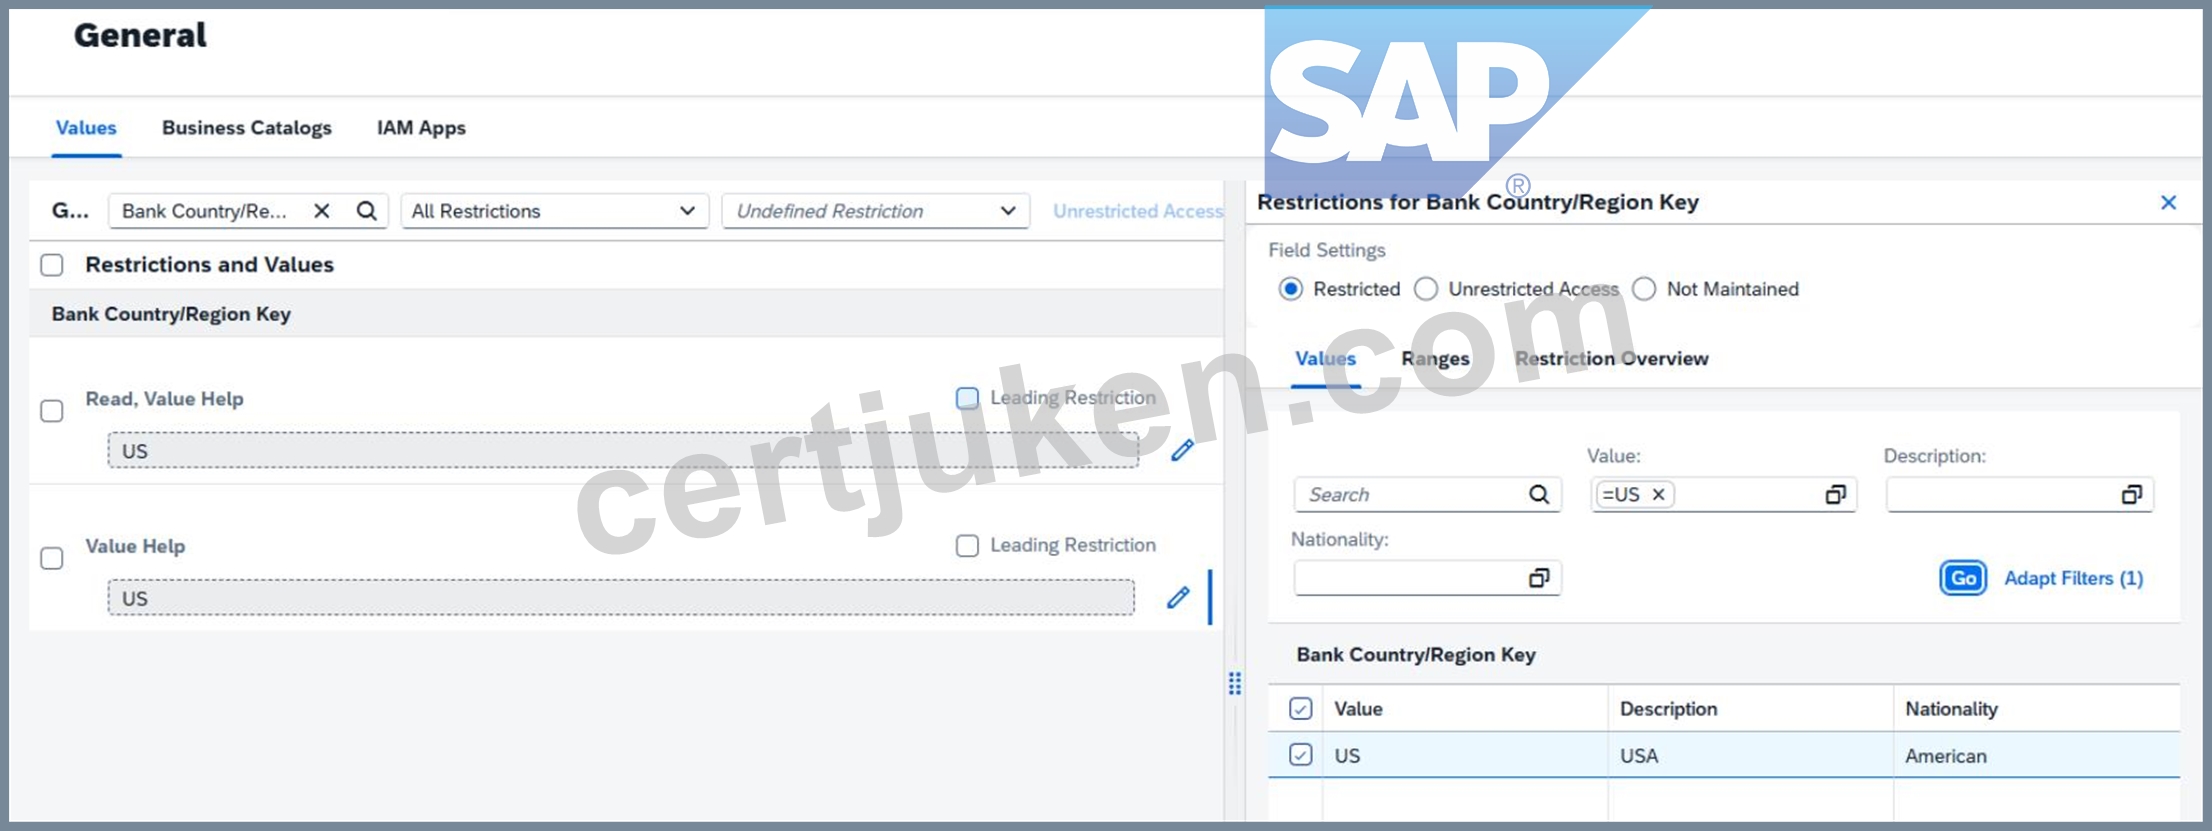Edit the Read, Value Help restriction pencil
2212x831 pixels.
tap(1182, 450)
